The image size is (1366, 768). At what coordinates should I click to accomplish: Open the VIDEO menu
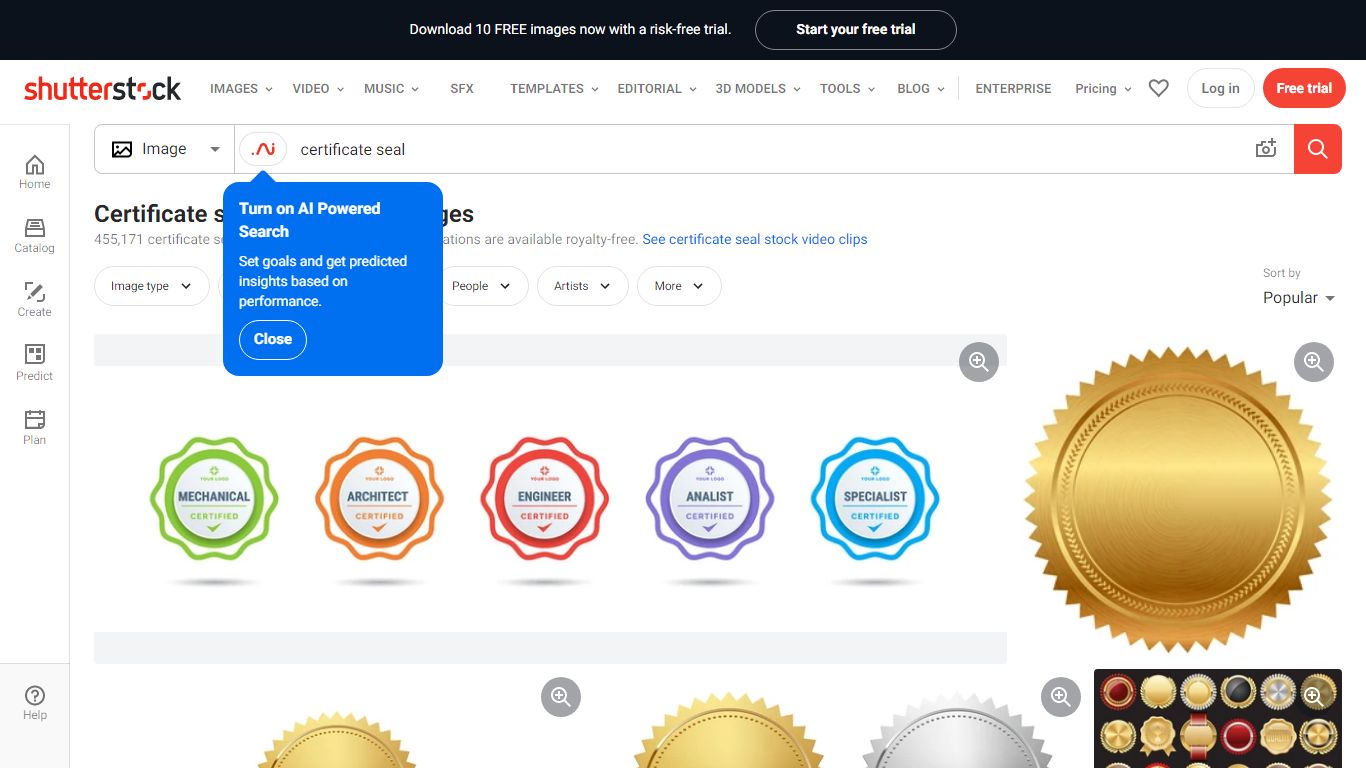click(318, 88)
